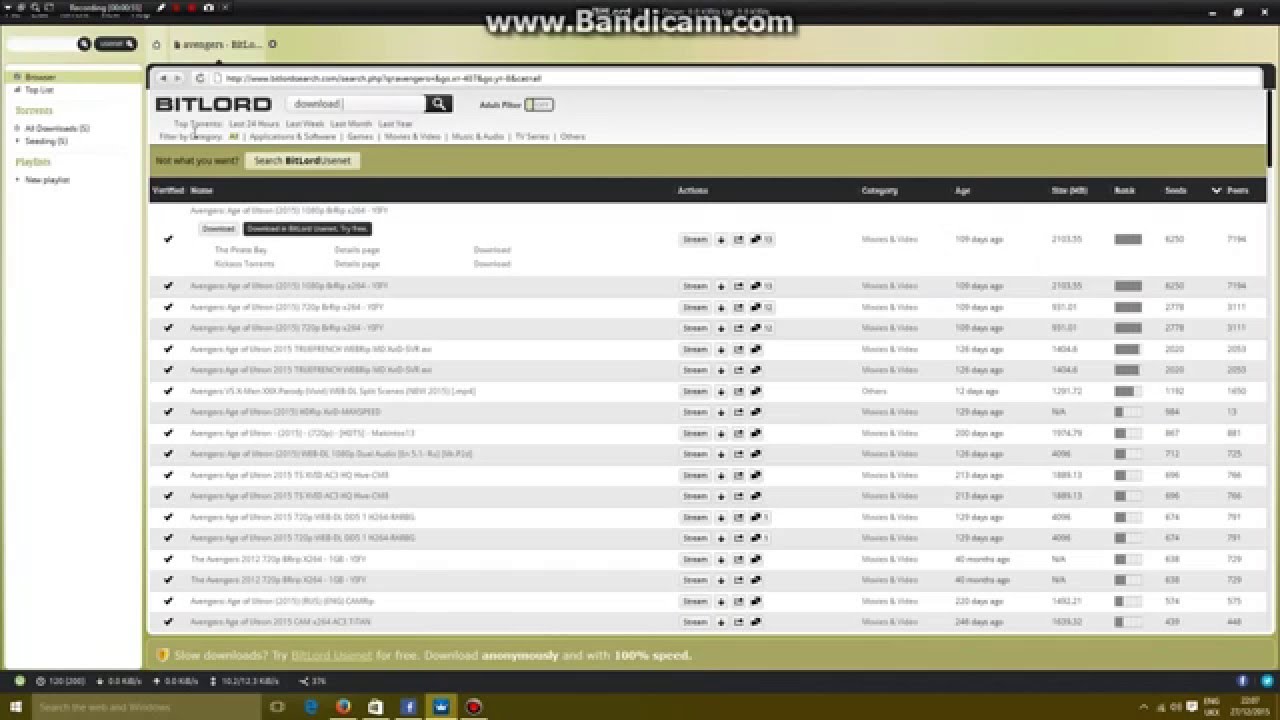Open Bandicam from the taskbar
The image size is (1280, 720).
(x=474, y=707)
